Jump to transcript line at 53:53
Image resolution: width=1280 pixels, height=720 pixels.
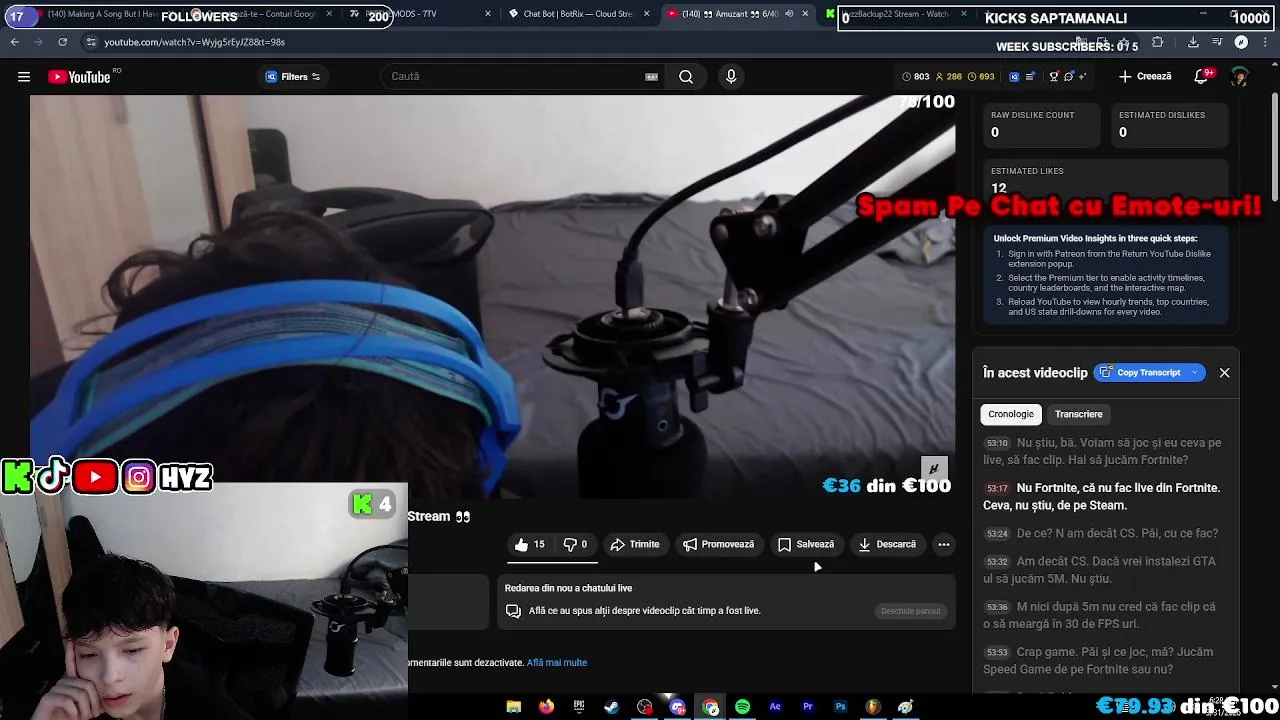coord(1105,660)
